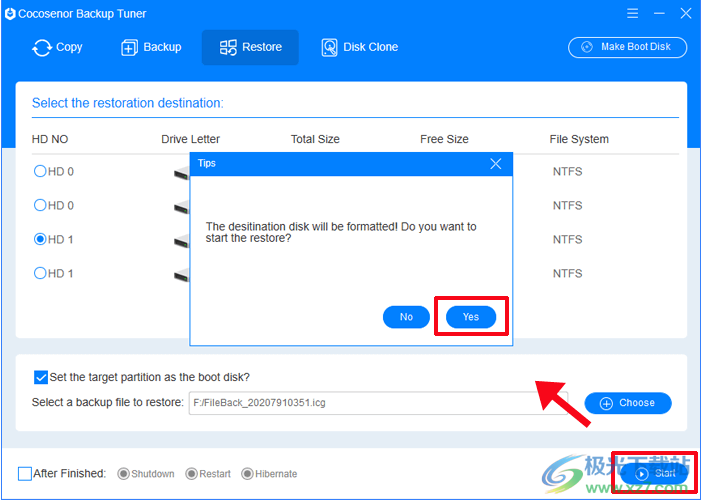Viewport: 701px width, 504px height.
Task: Enable the After Finished checkbox
Action: pos(25,474)
